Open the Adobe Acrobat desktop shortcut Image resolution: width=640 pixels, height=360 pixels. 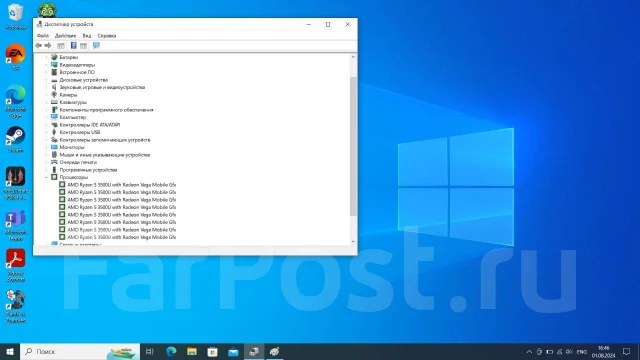click(16, 265)
